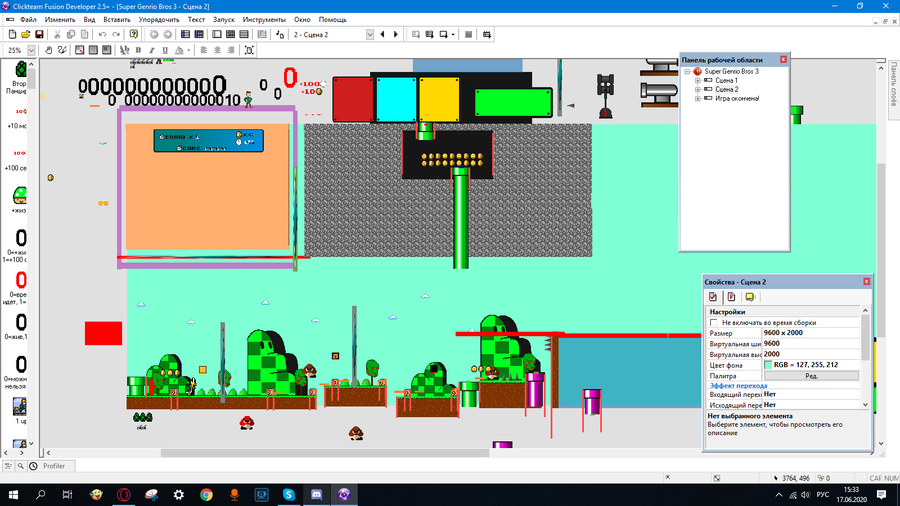Select the green mushroom object in library

[x=20, y=196]
